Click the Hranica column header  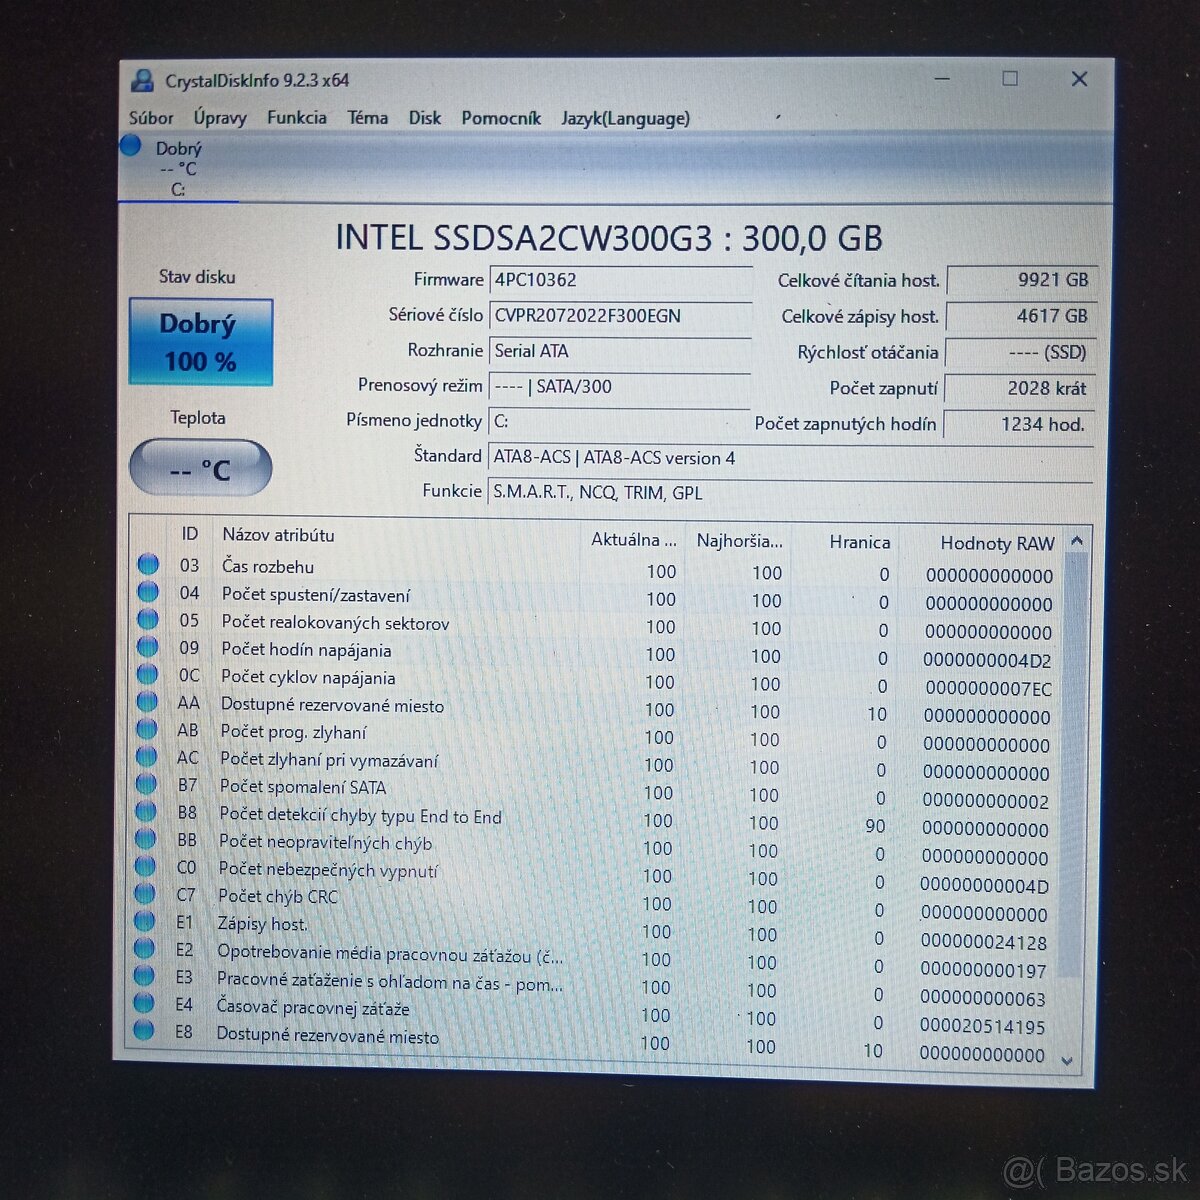click(860, 542)
